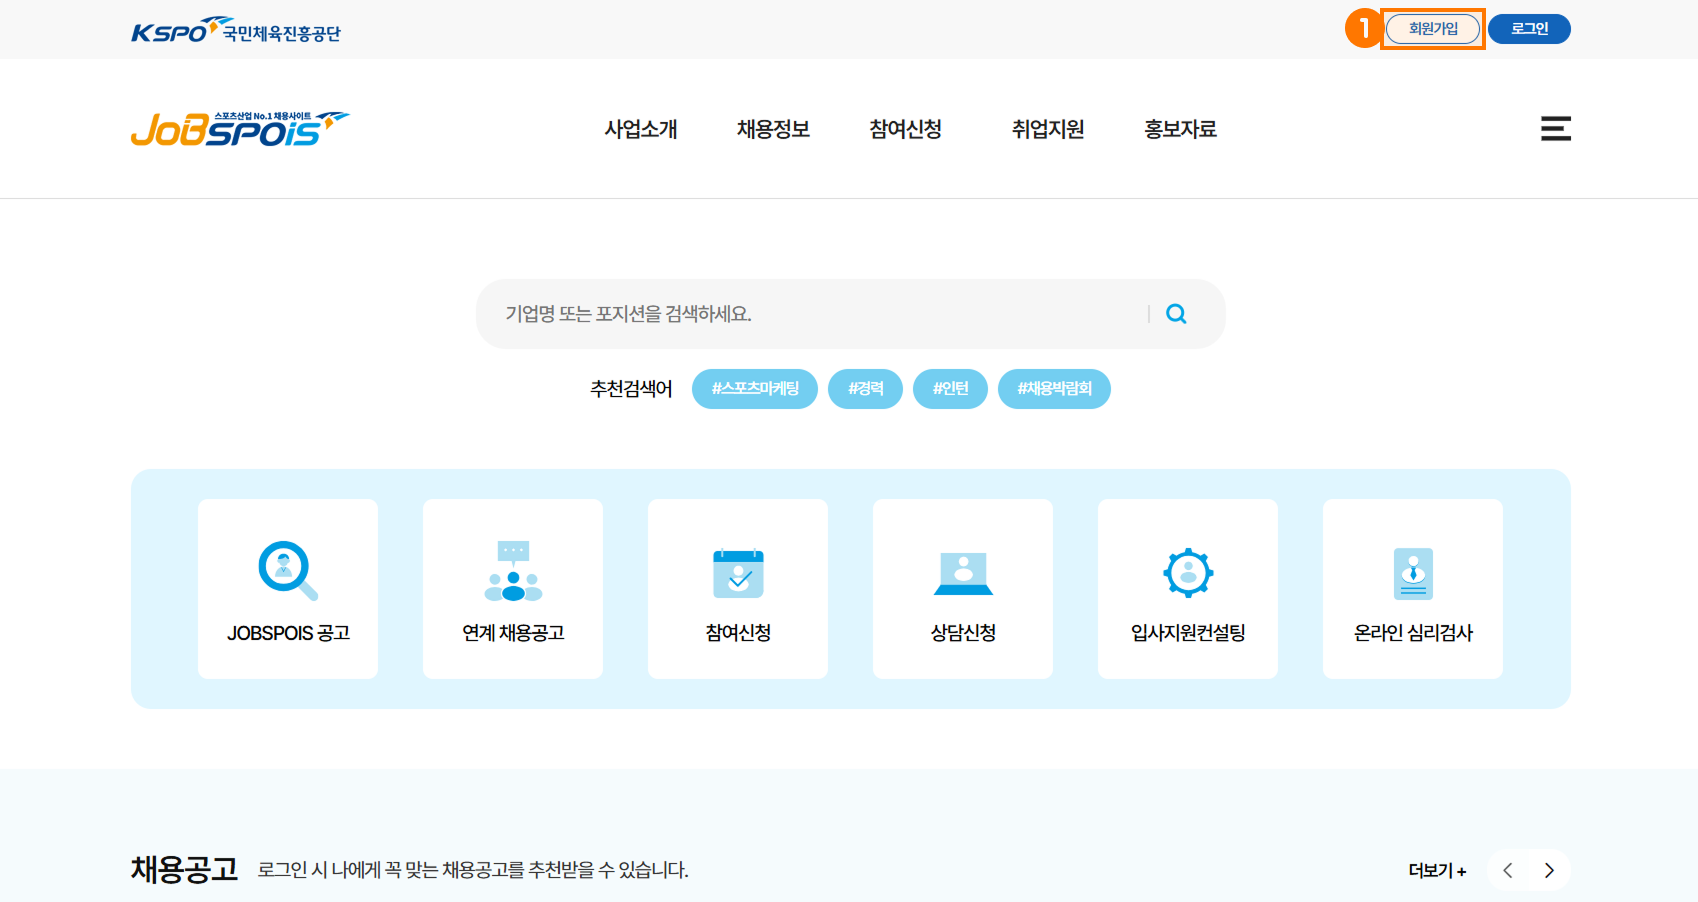The width and height of the screenshot is (1698, 902).
Task: Select the #스포츠마케팅 recommended keyword tag
Action: [x=755, y=389]
